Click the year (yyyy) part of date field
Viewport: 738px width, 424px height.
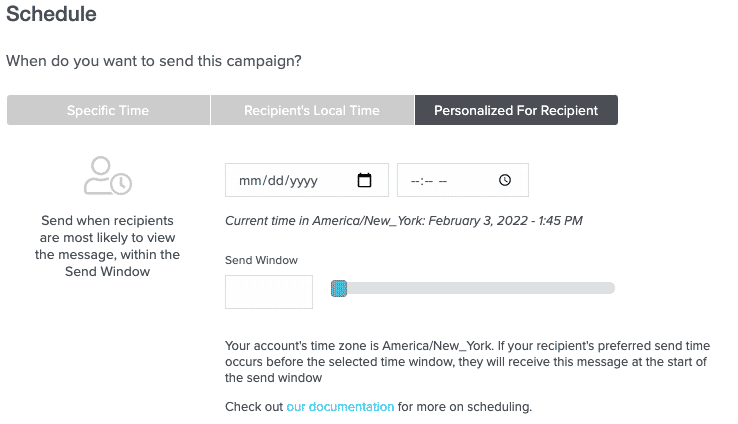point(302,181)
